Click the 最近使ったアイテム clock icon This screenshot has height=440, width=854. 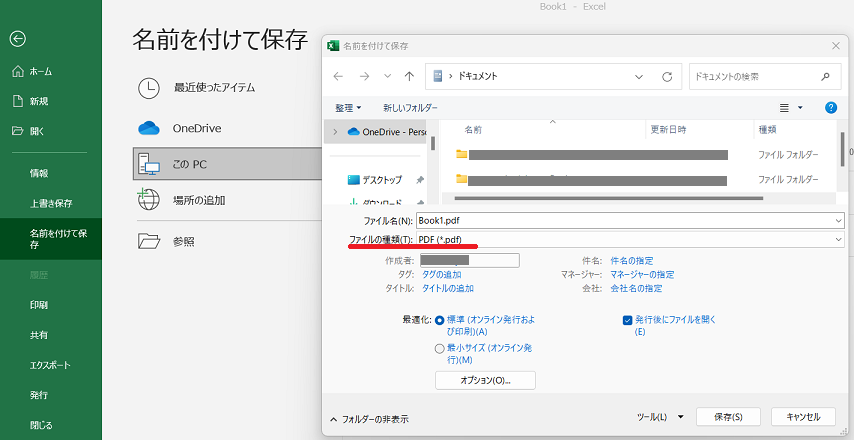149,88
